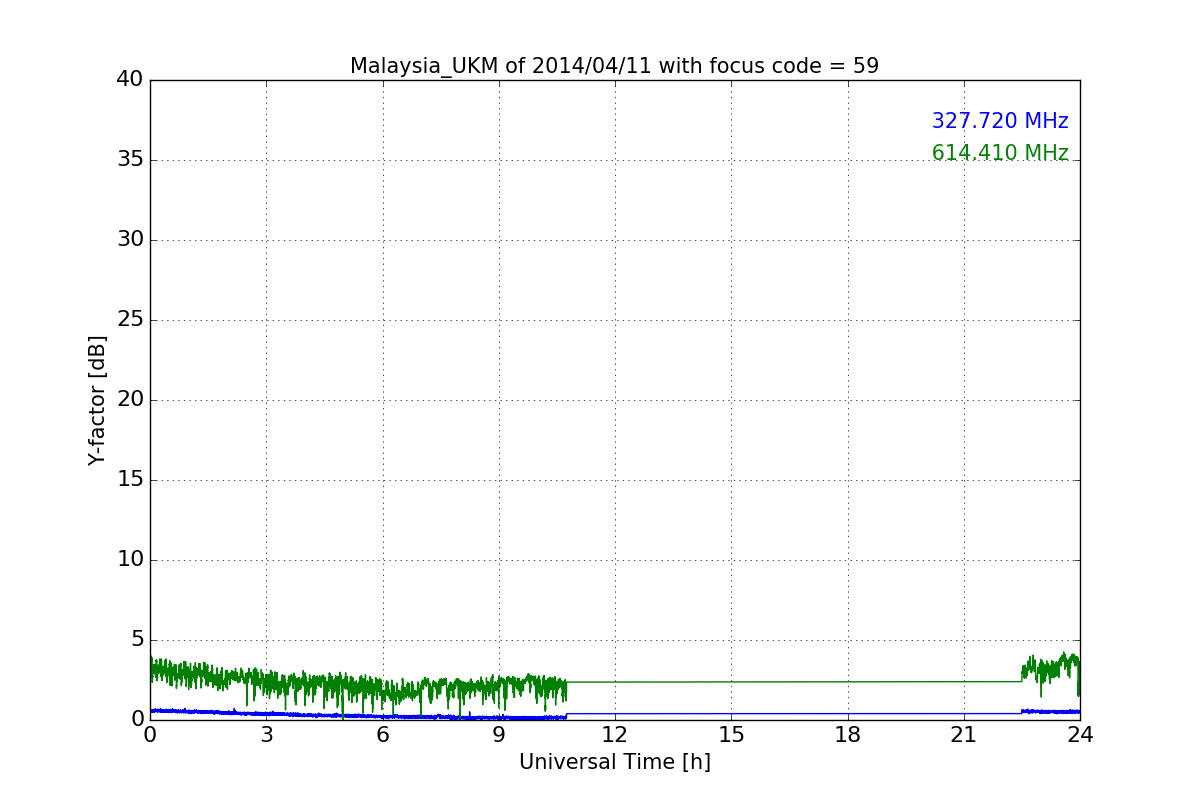This screenshot has height=800, width=1200.
Task: Click the y-axis tick label '10'
Action: tap(130, 559)
